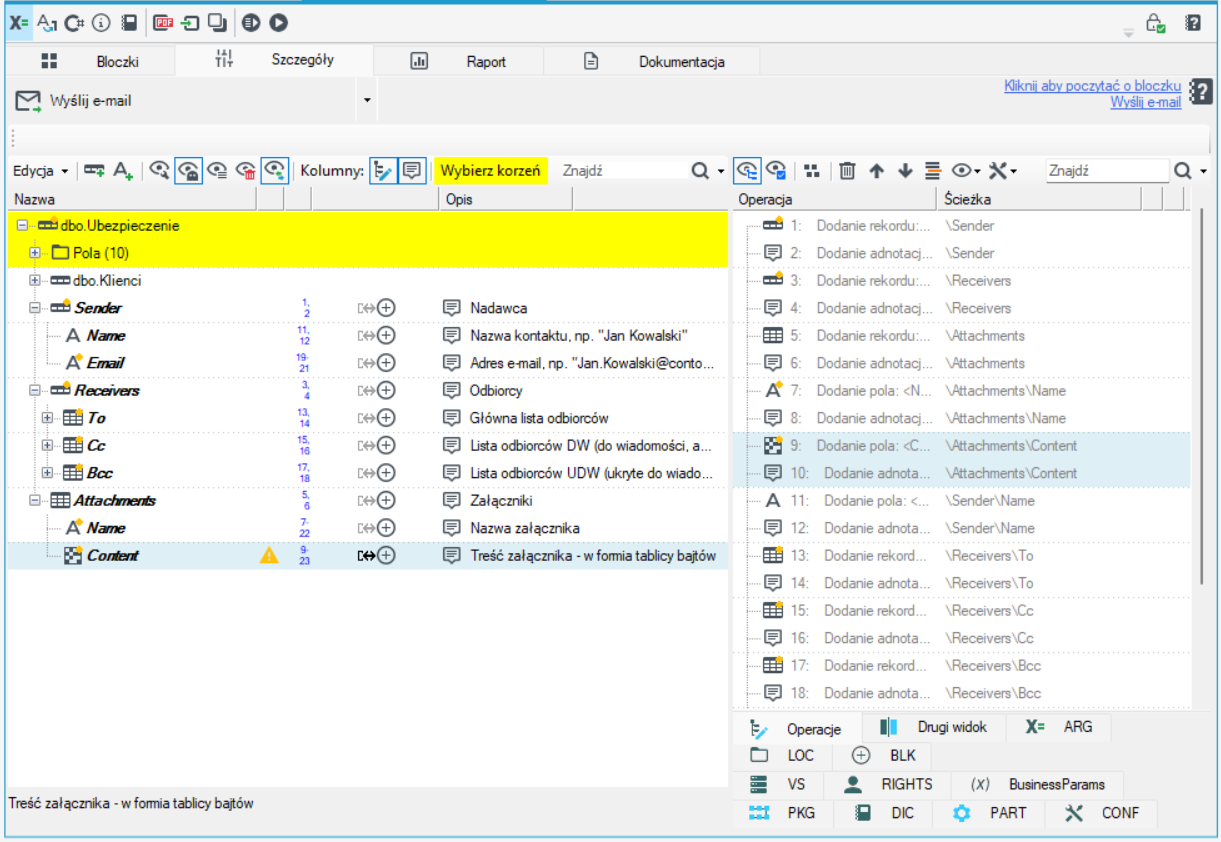Toggle the operations column button after Kolumny
Image resolution: width=1221 pixels, height=842 pixels.
[x=382, y=171]
